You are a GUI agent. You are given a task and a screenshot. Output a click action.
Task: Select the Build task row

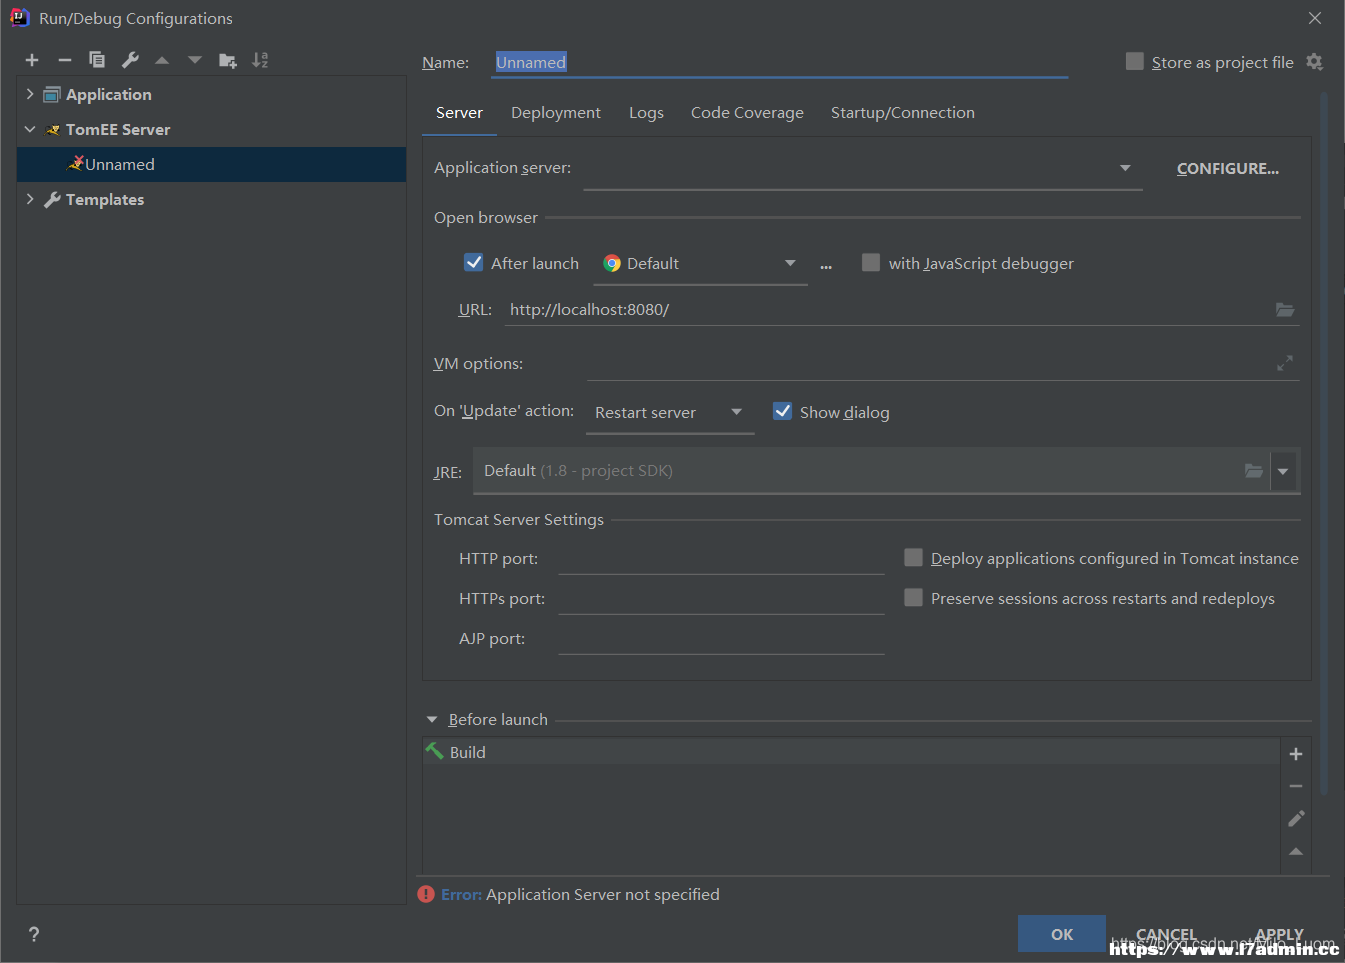[851, 752]
